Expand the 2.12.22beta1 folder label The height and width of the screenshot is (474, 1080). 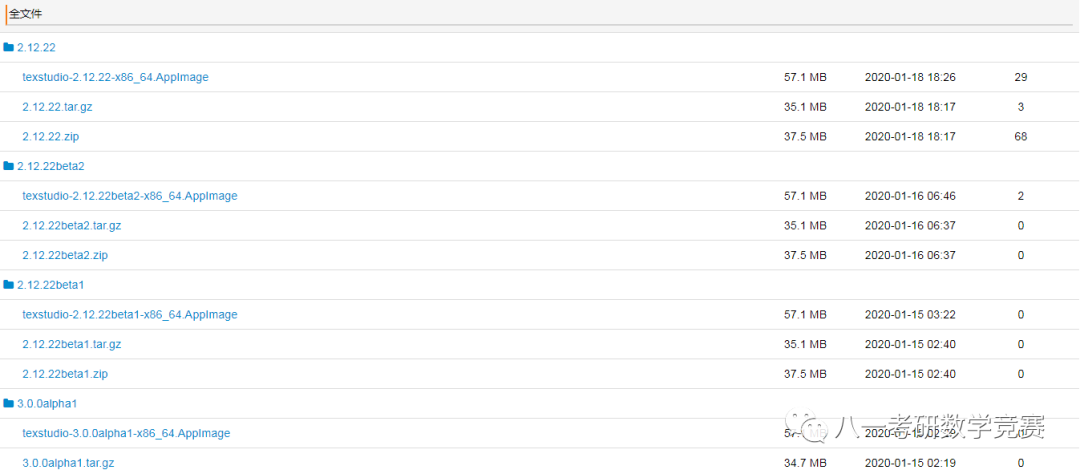click(50, 285)
